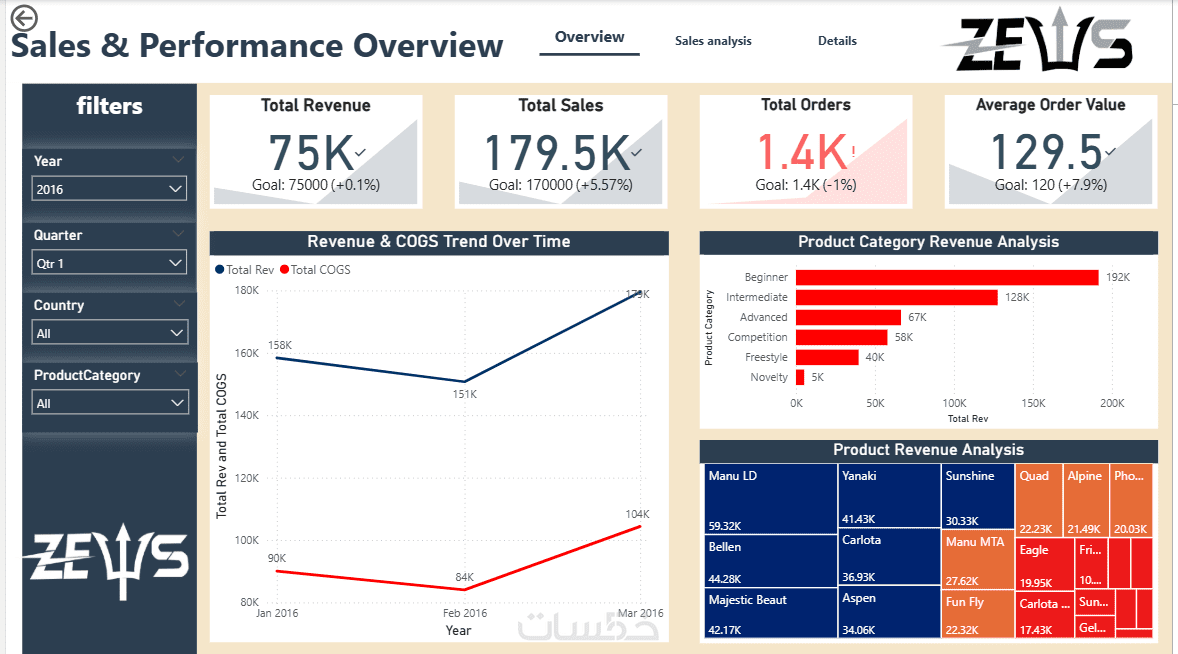Click the ZEUS logo in the header

coord(1038,41)
